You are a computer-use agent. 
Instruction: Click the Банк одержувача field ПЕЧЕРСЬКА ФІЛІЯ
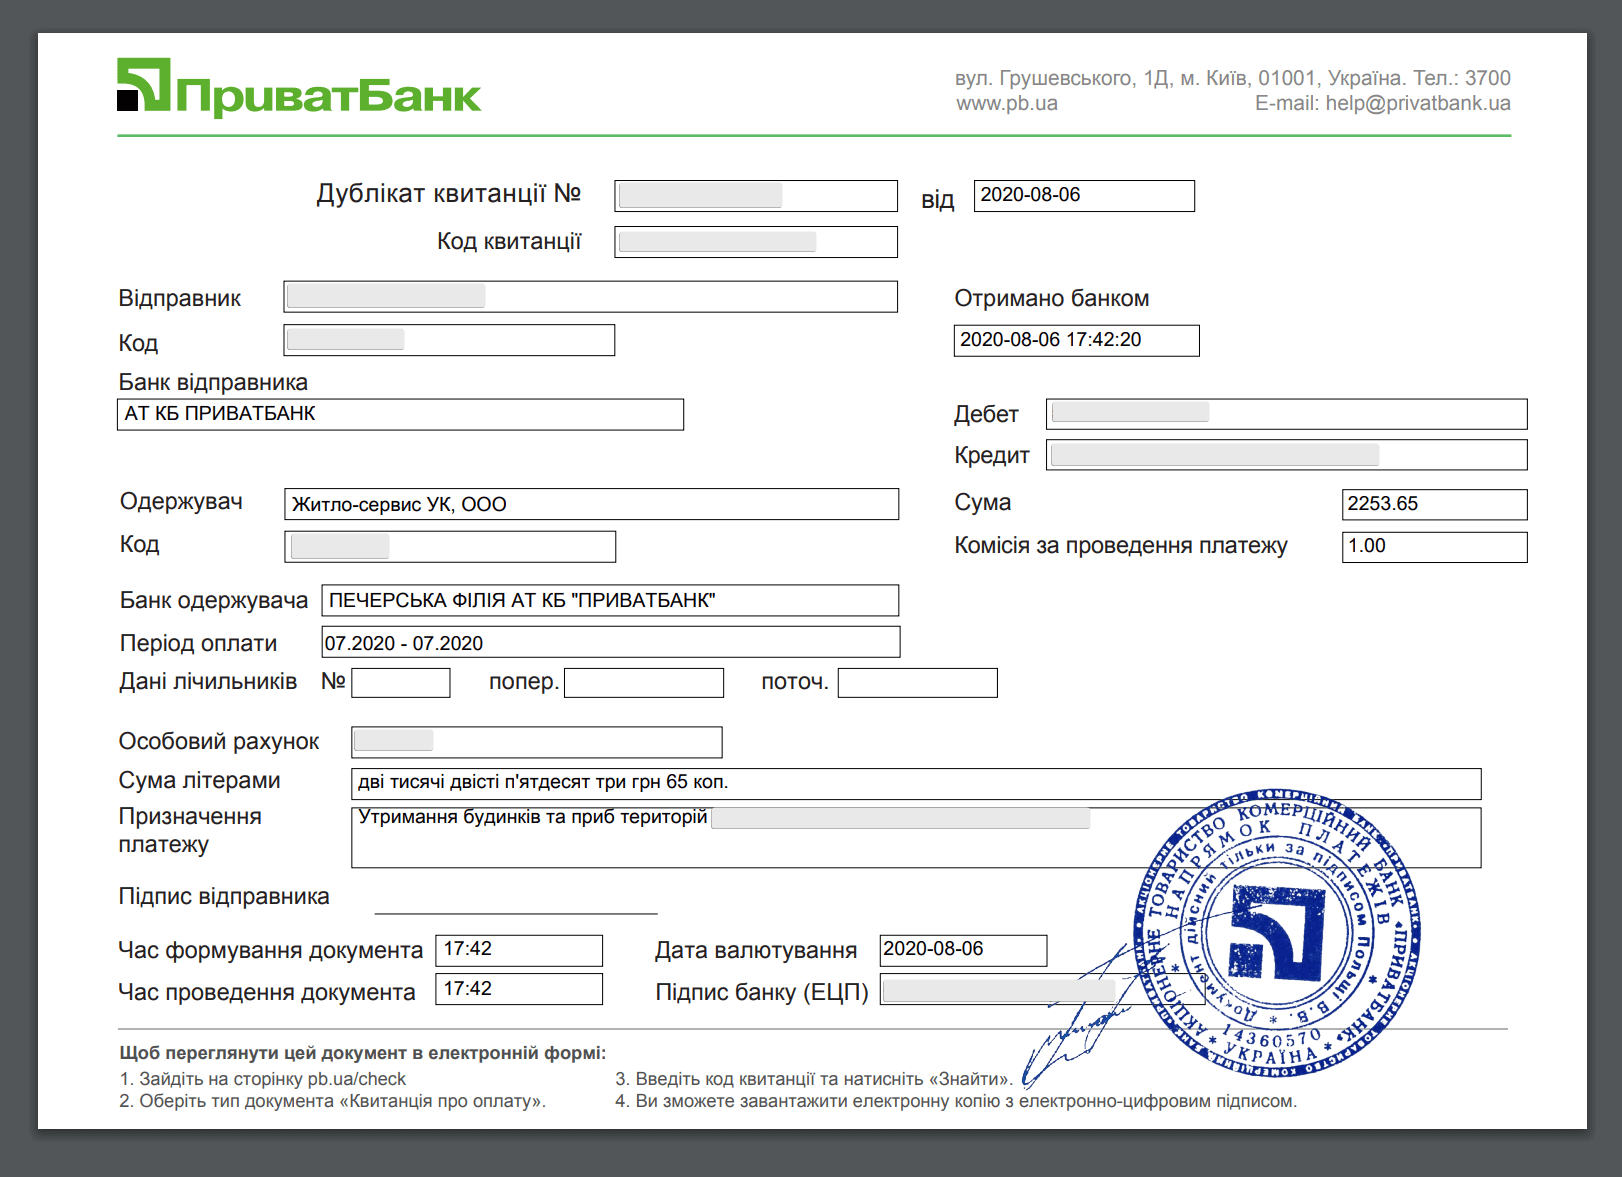pos(610,600)
